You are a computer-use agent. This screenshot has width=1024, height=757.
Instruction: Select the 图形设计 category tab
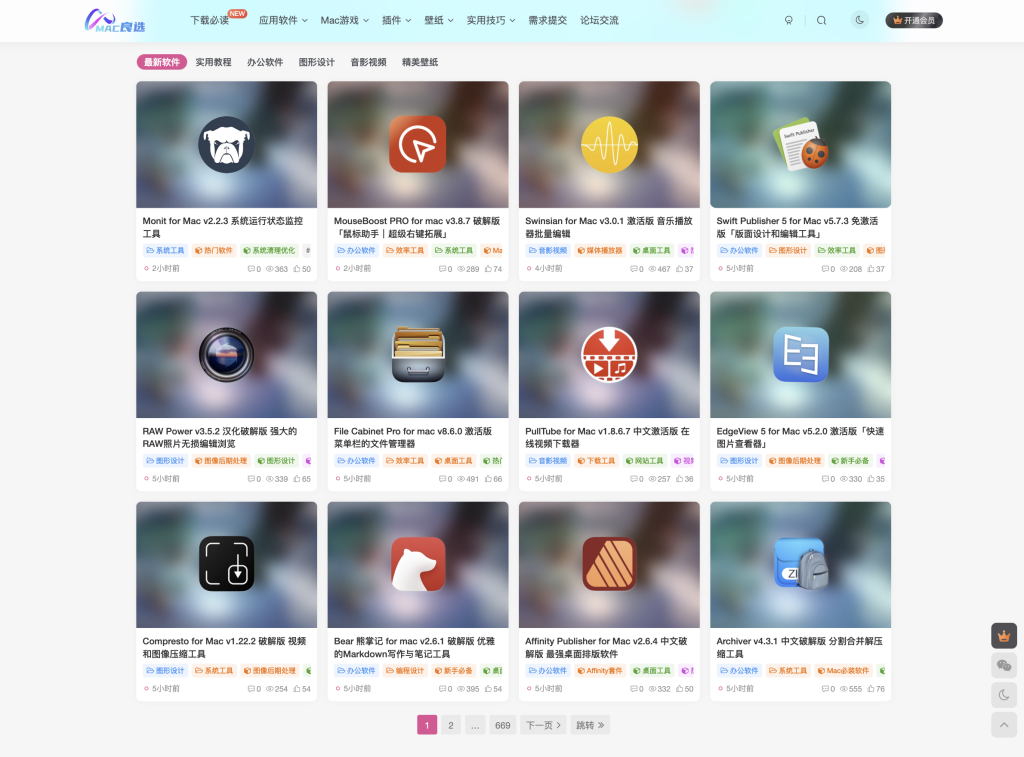[316, 62]
